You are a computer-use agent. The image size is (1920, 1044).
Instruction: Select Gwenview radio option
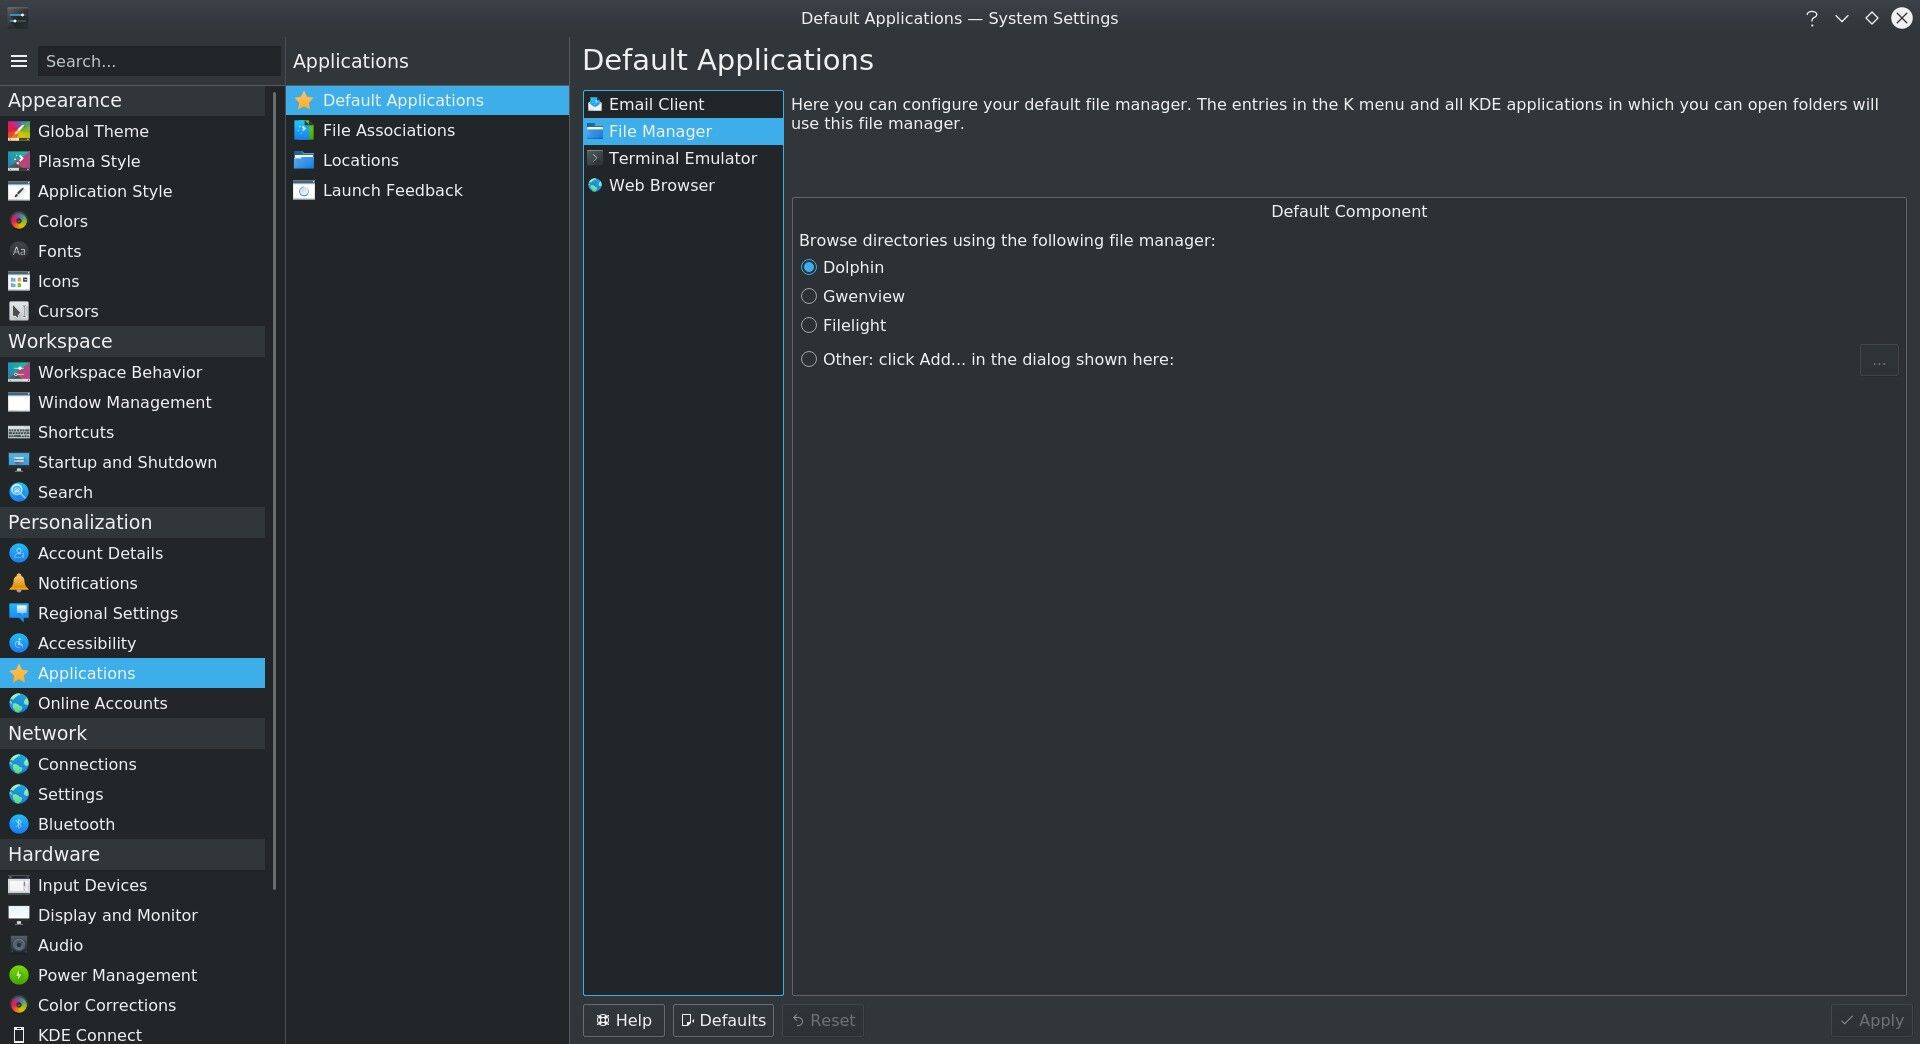pyautogui.click(x=809, y=296)
